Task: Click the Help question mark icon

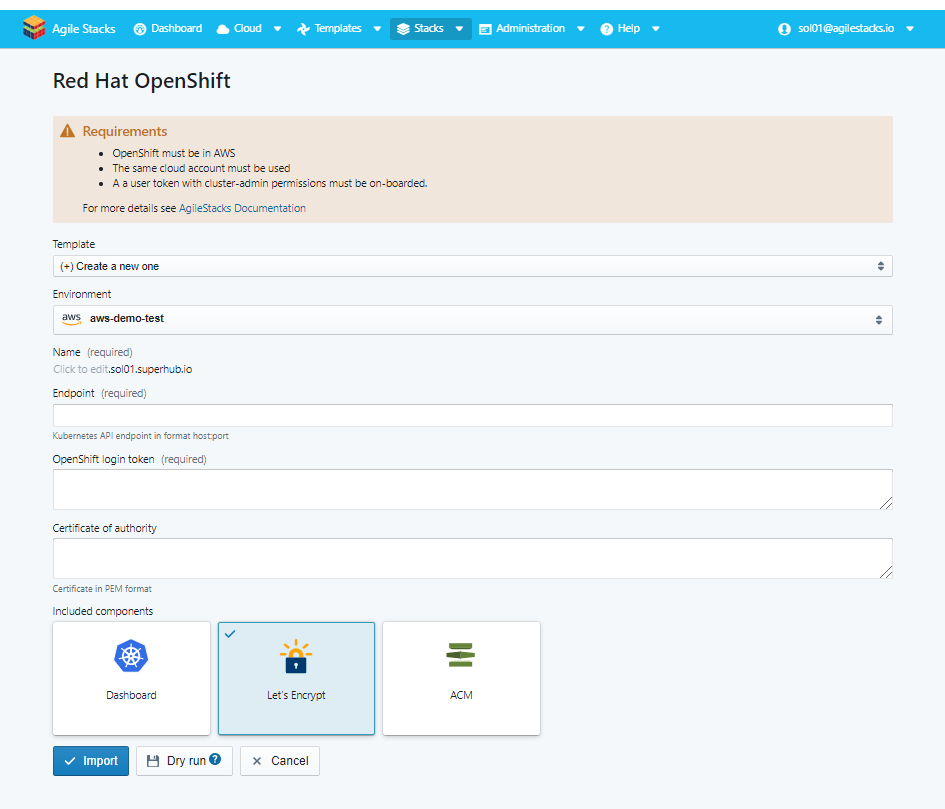Action: [x=606, y=29]
